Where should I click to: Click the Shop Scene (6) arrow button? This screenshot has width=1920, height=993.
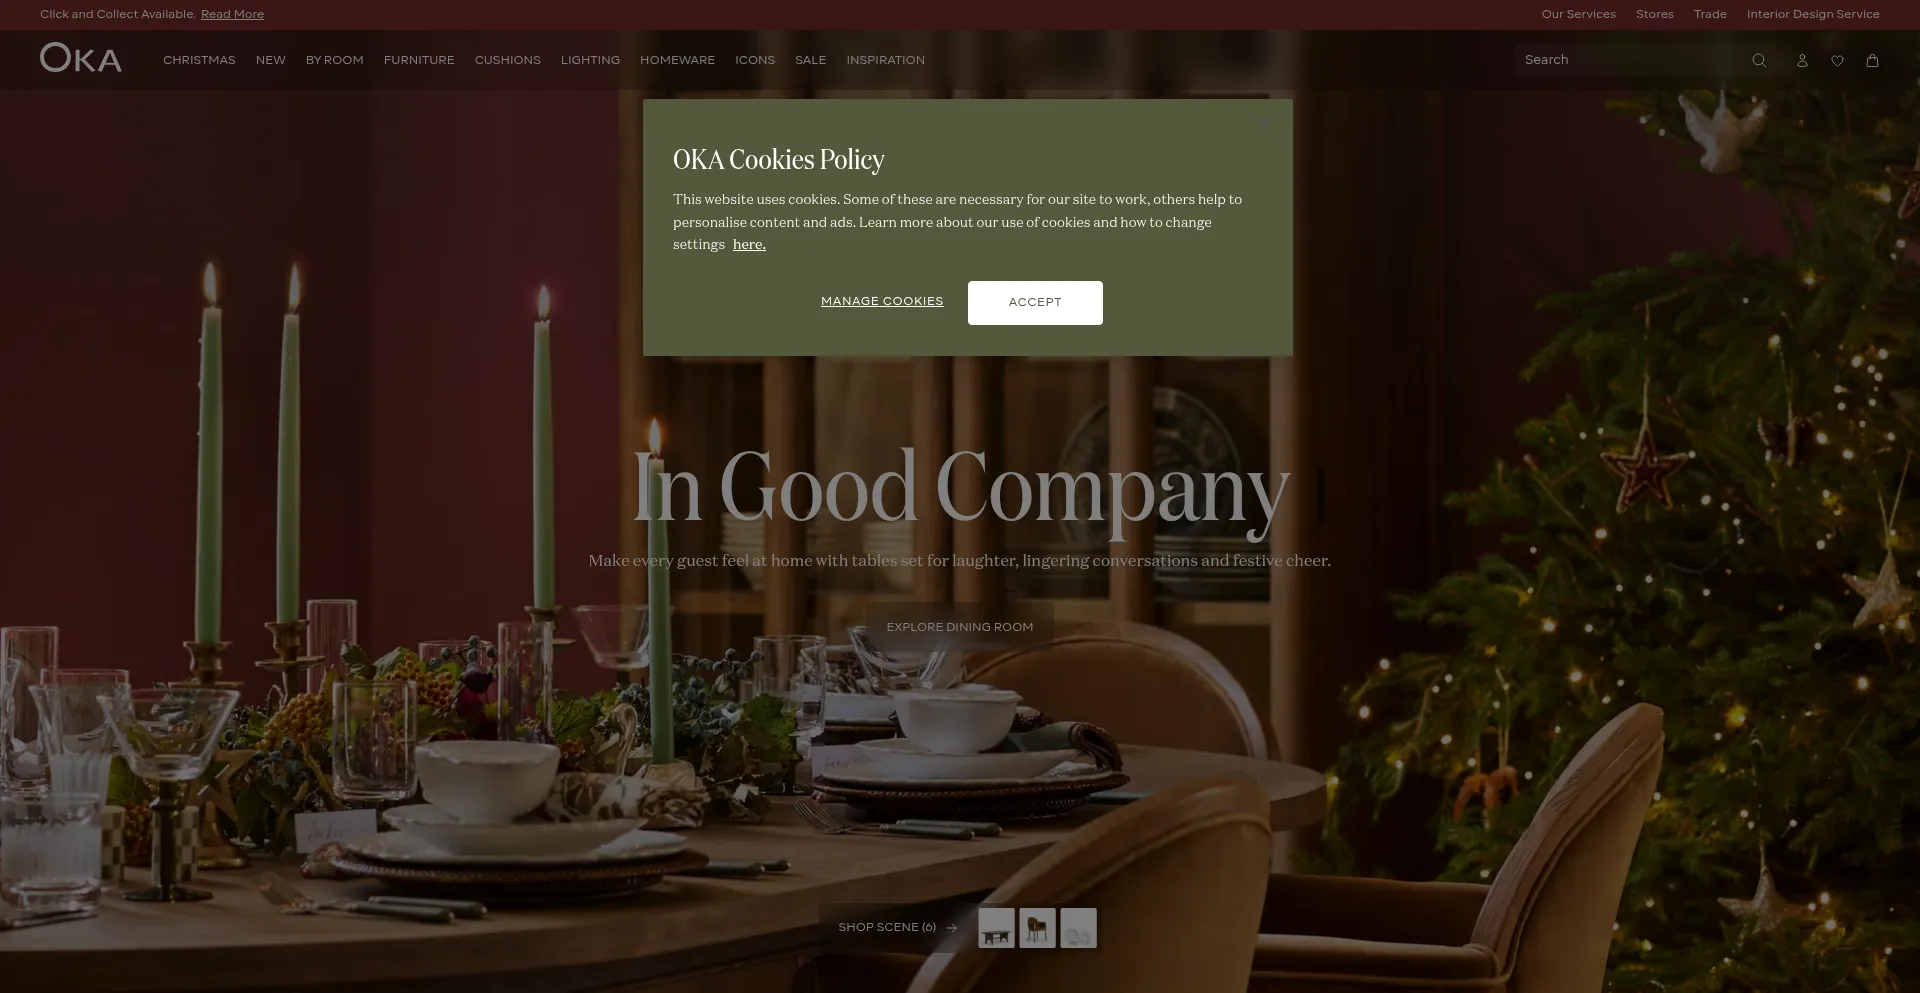897,928
